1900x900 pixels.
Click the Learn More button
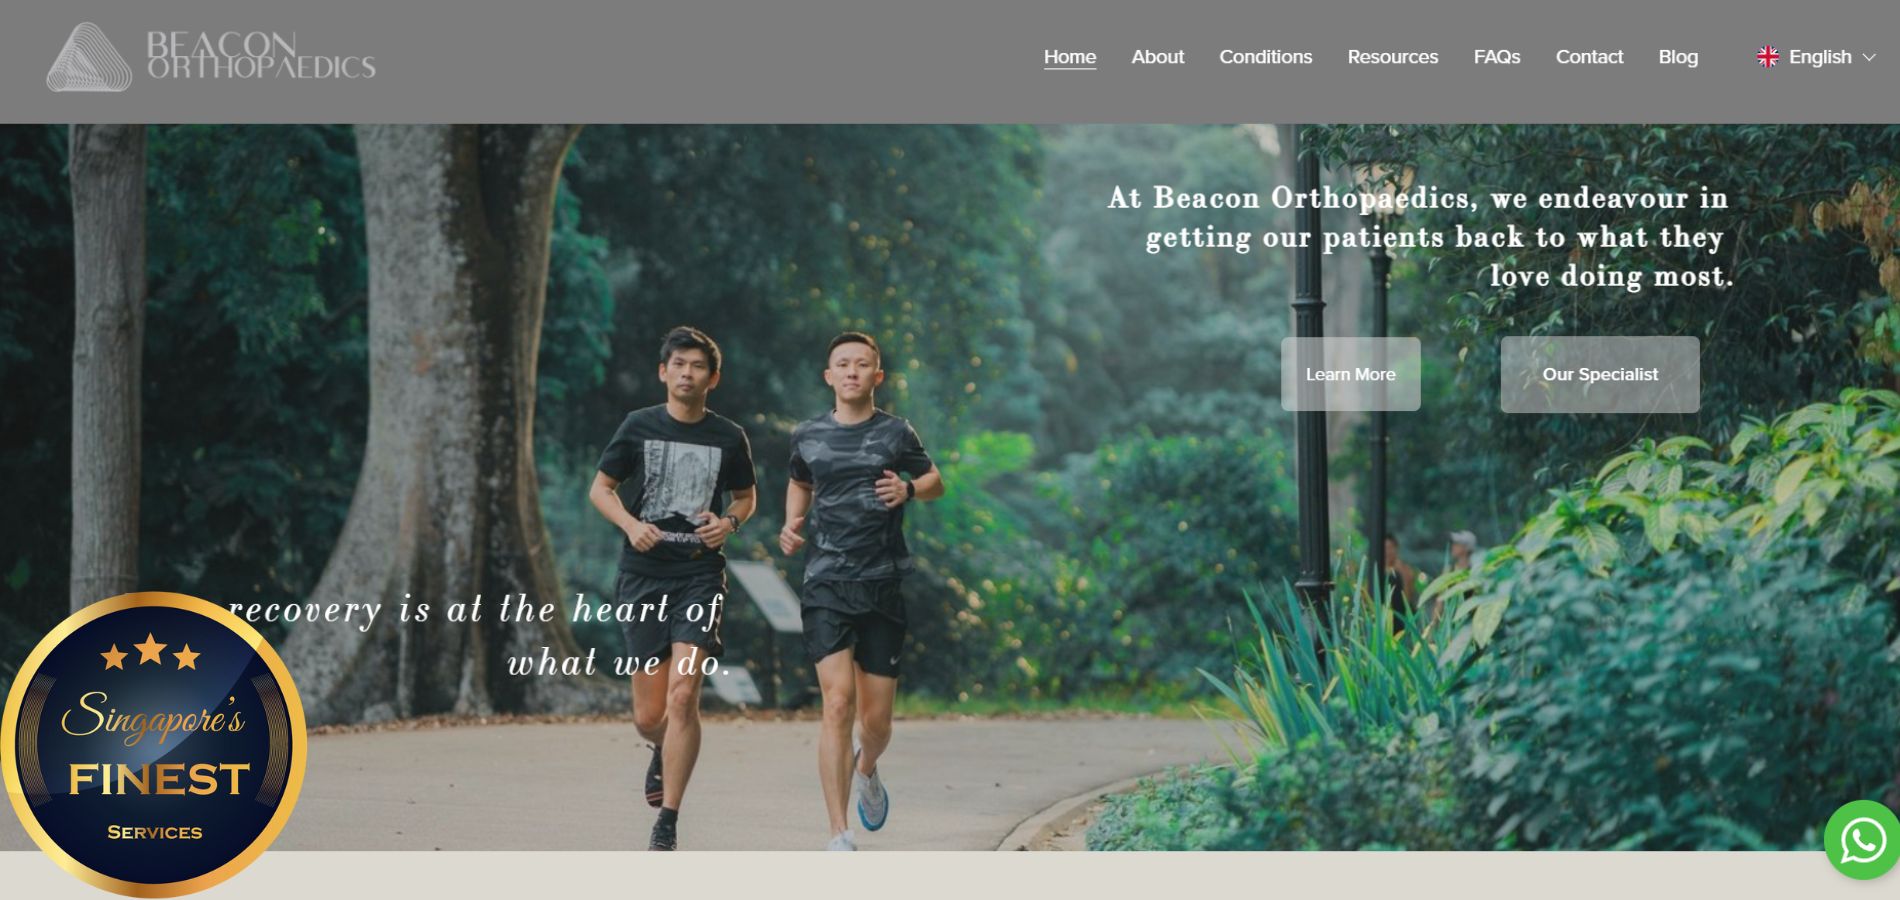1350,374
